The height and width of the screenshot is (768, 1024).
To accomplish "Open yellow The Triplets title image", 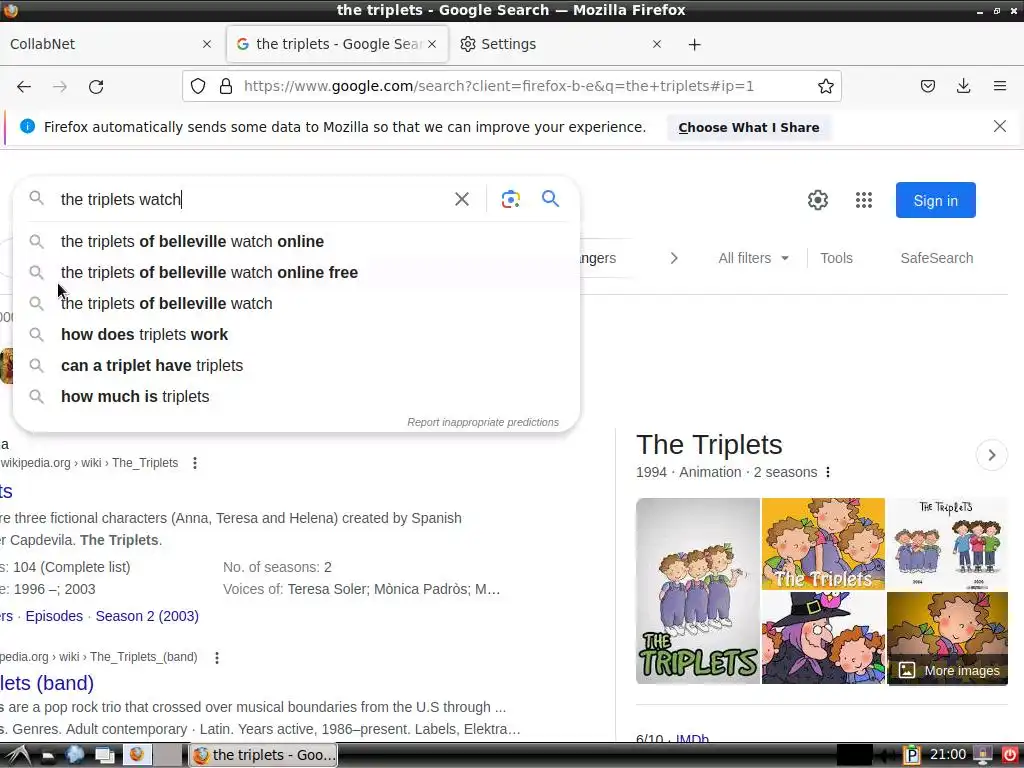I will click(823, 544).
